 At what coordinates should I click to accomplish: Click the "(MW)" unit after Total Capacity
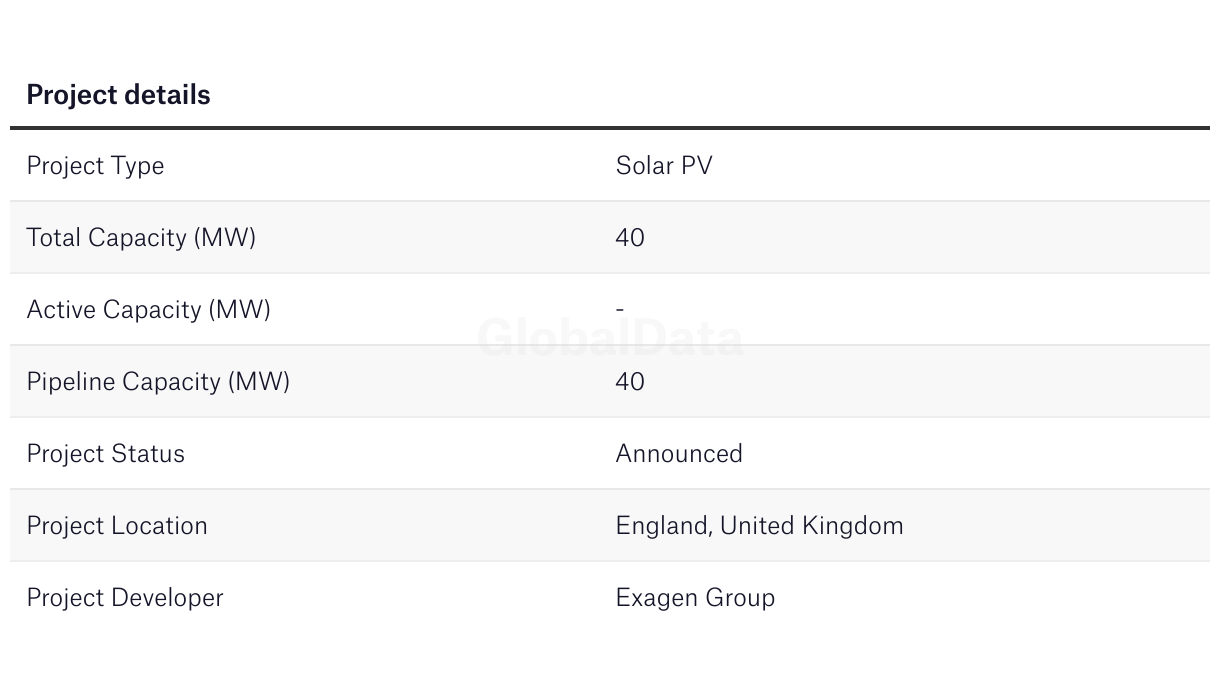225,238
